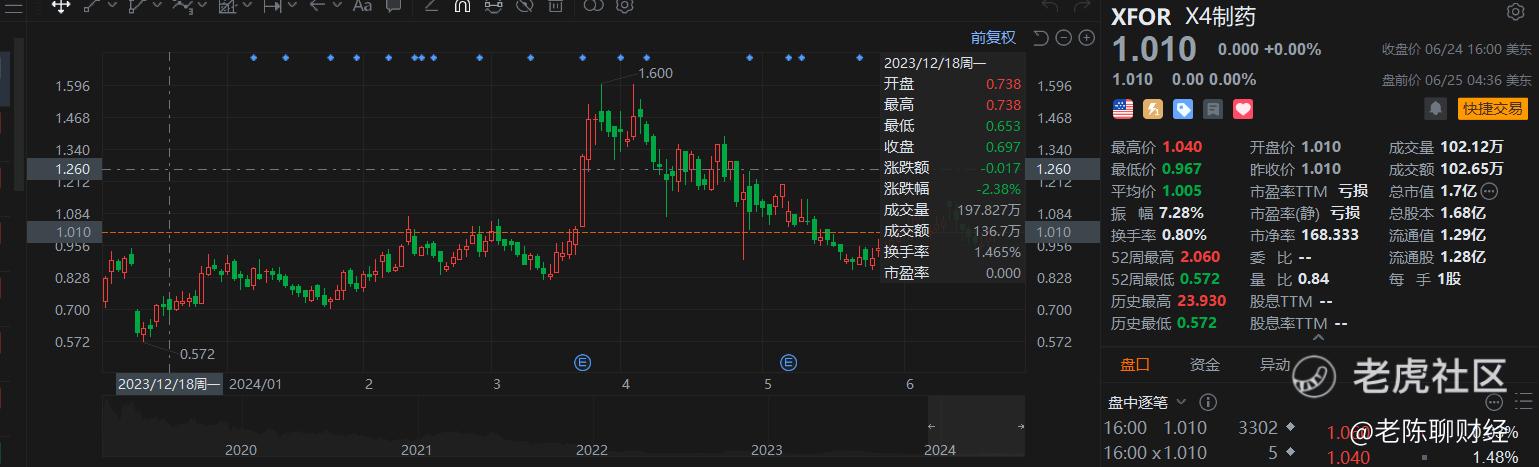The height and width of the screenshot is (467, 1539).
Task: Zoom in chart with plus button
Action: [x=1086, y=38]
